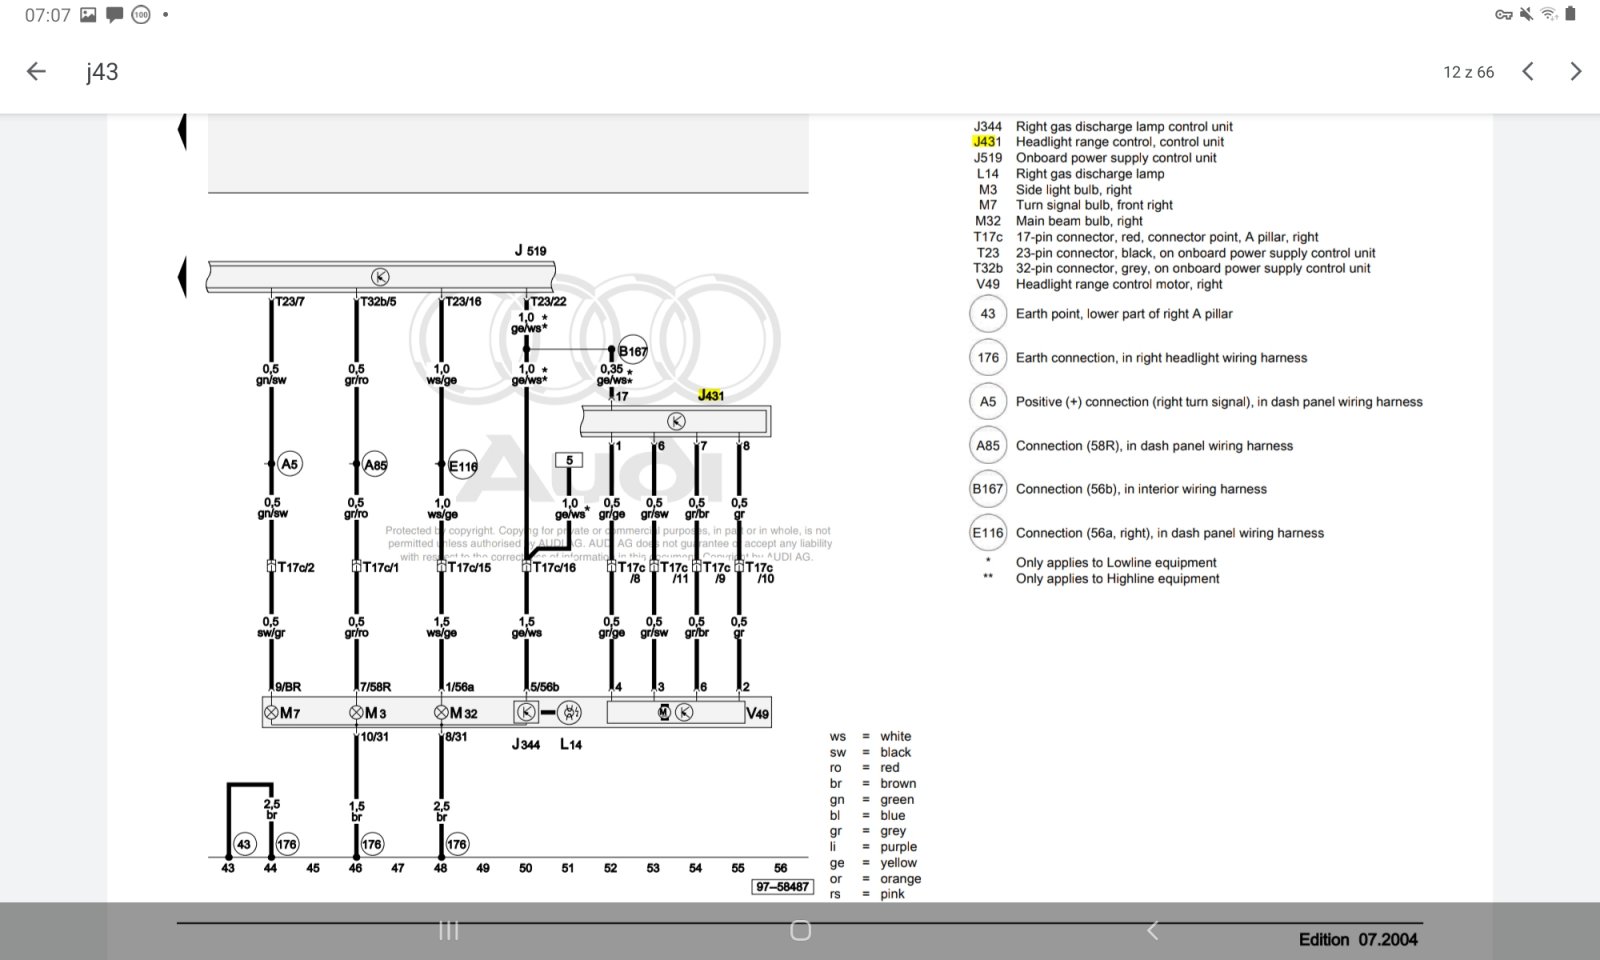Tap the B167 connection circle in diagram
Screen dimensions: 1600x960
(633, 351)
